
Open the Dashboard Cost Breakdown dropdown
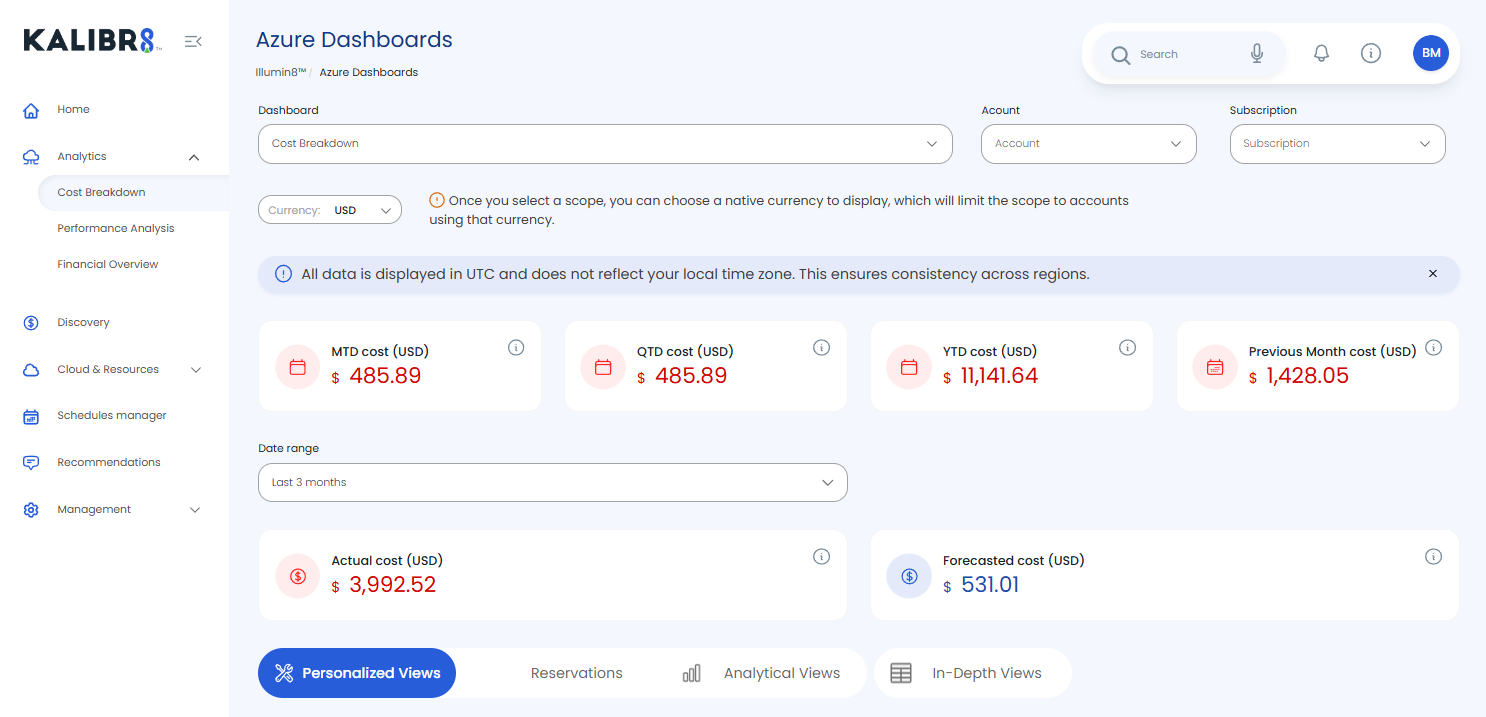coord(605,144)
